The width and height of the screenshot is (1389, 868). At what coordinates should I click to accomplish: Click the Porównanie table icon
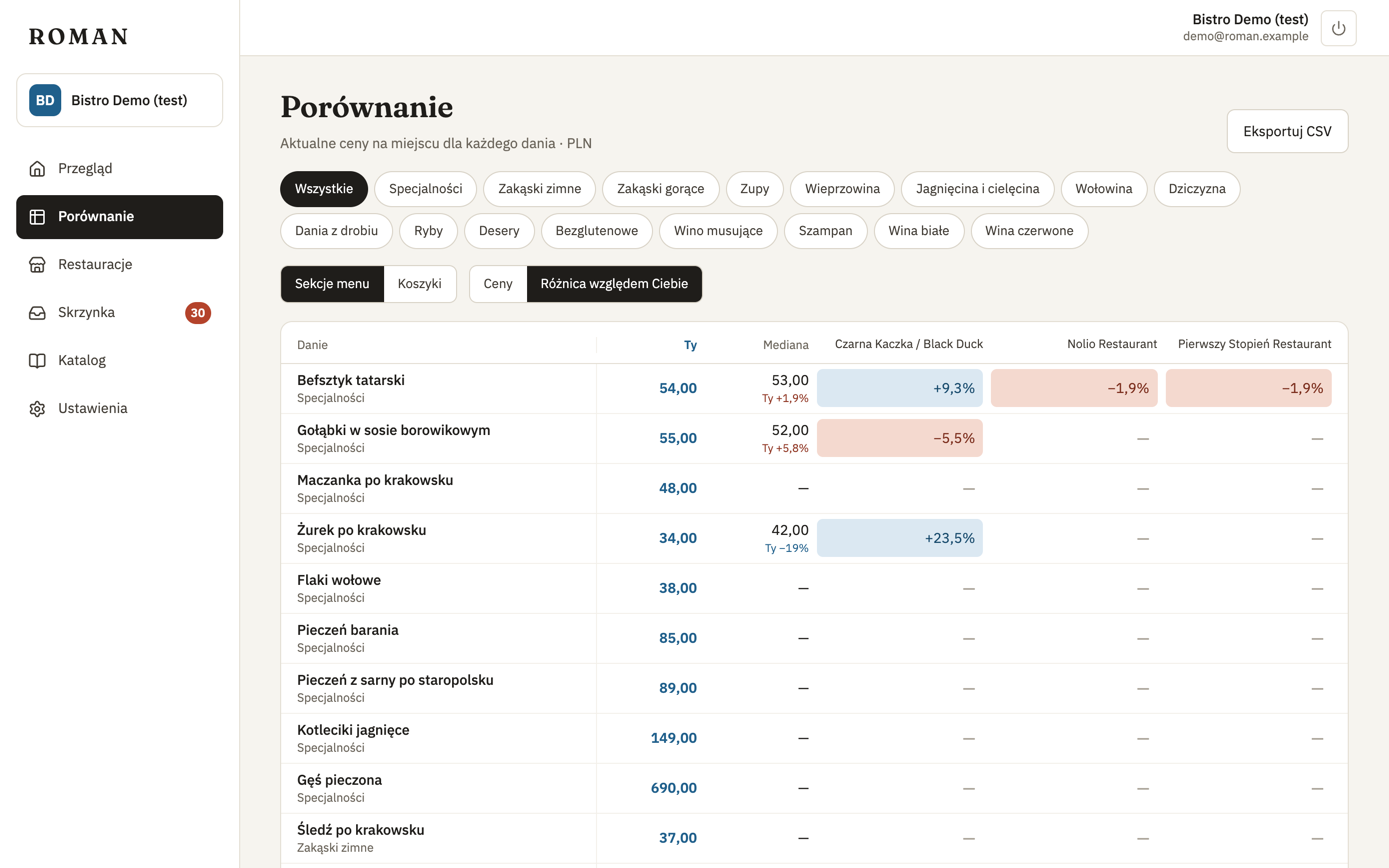click(37, 216)
